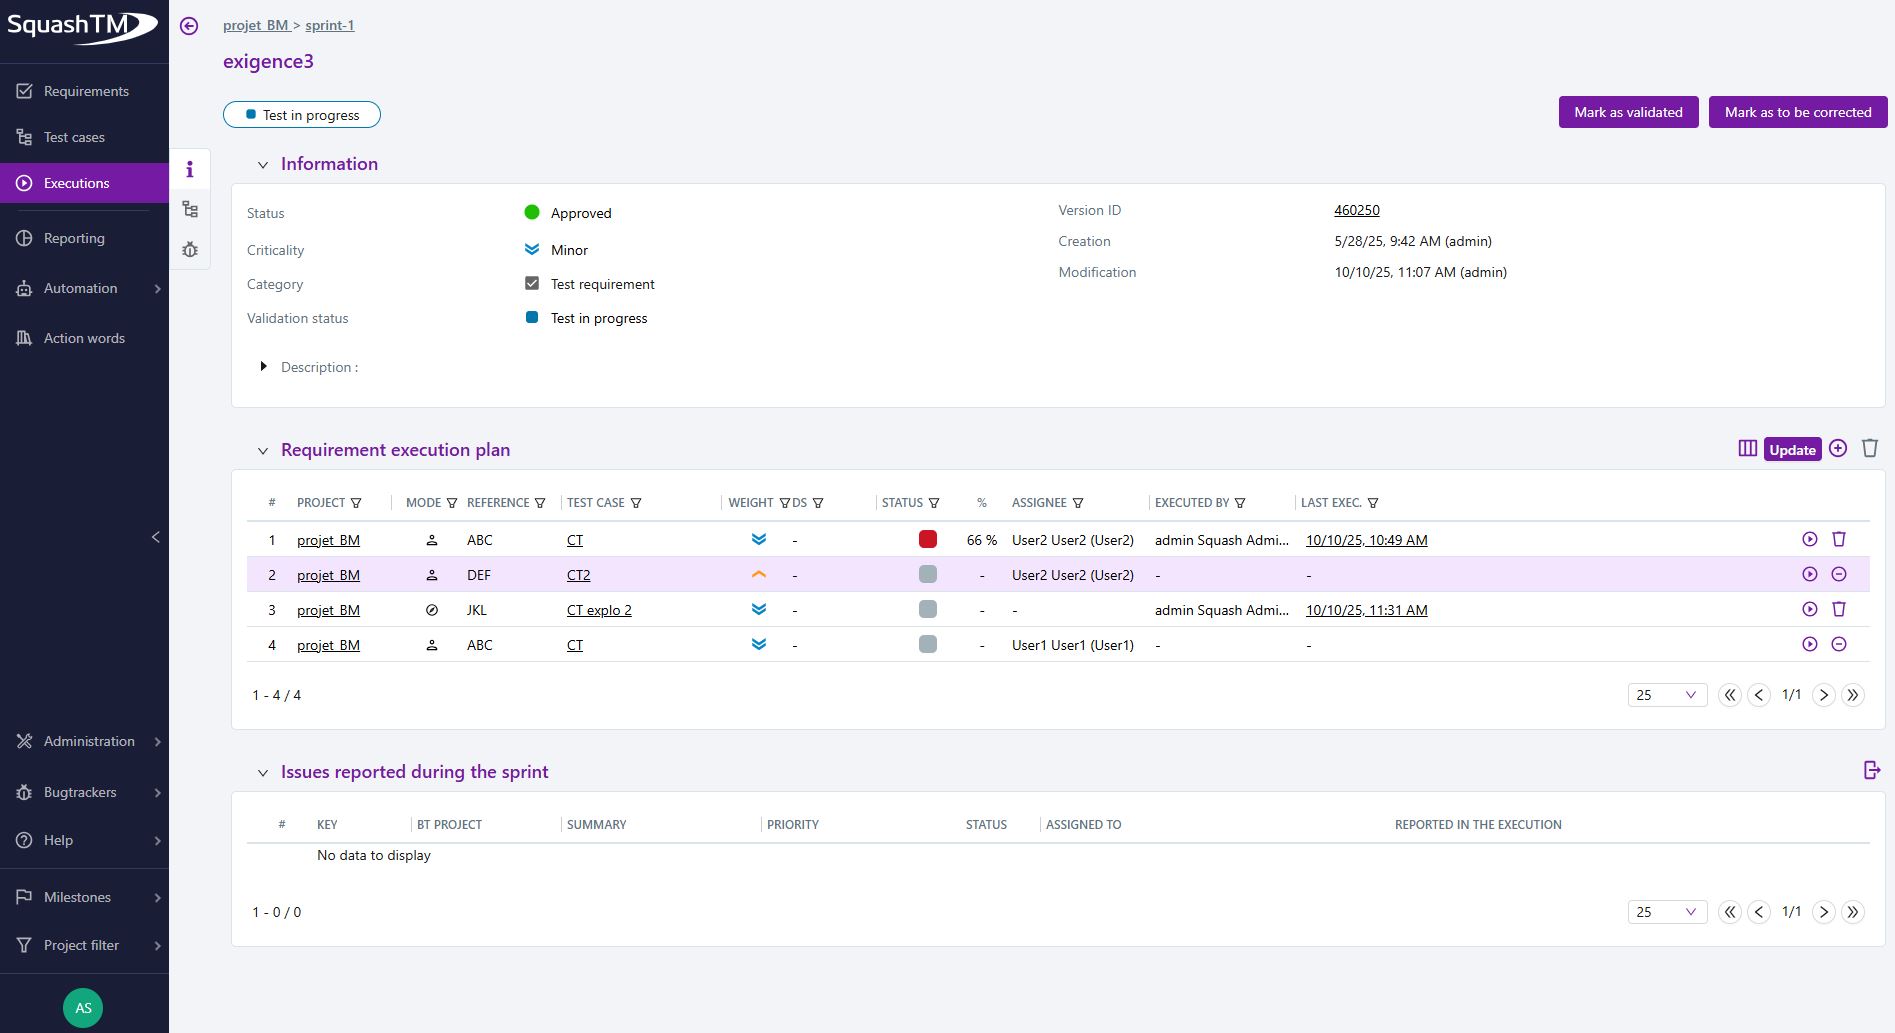Viewport: 1895px width, 1033px height.
Task: Export issues reported during the sprint
Action: coord(1872,770)
